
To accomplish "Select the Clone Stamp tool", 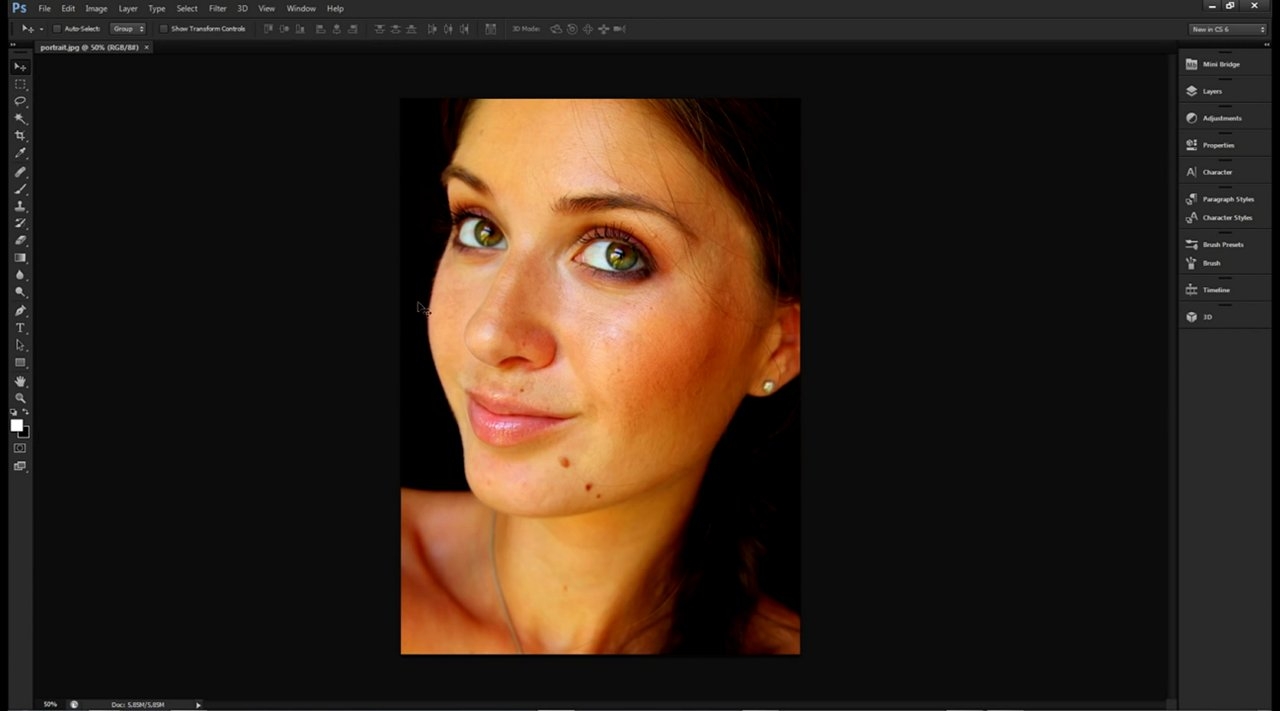I will click(x=20, y=206).
